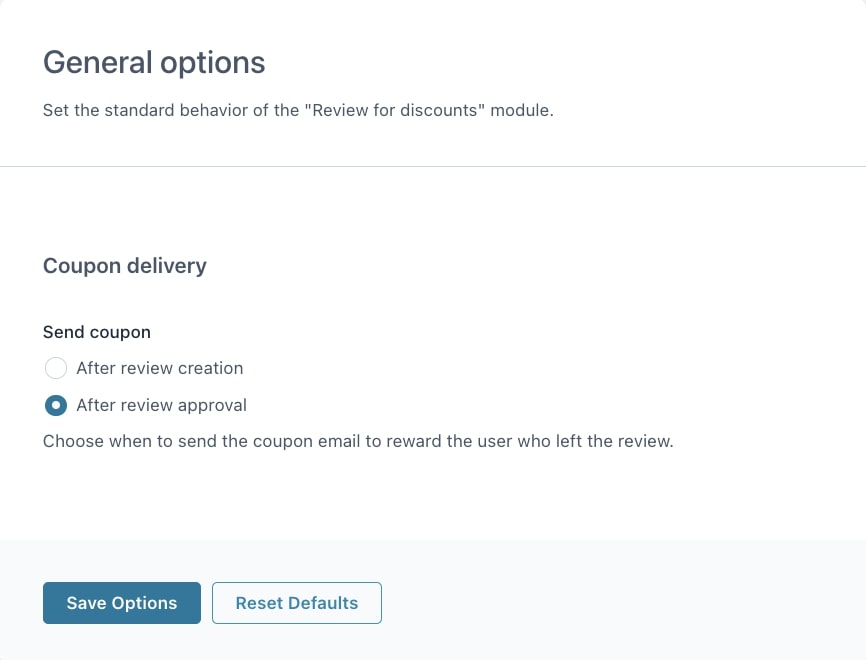The width and height of the screenshot is (866, 660).
Task: Click the word "Options" in the blue button
Action: click(145, 603)
